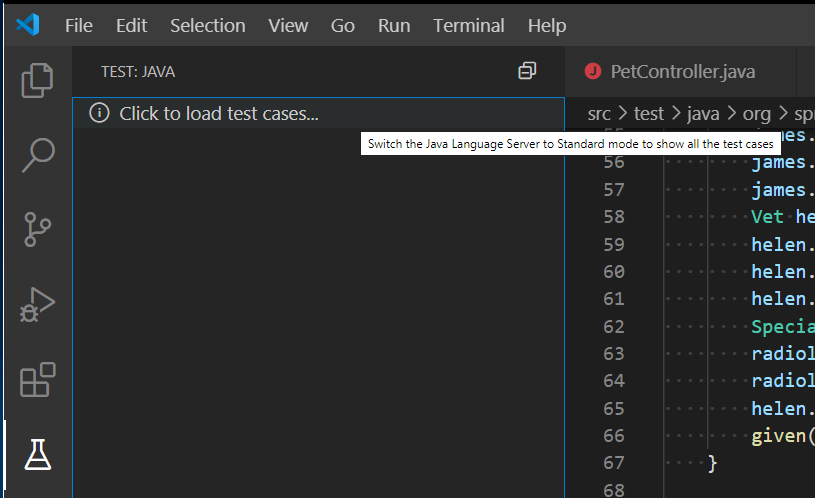The image size is (815, 498).
Task: Click the Vet type on line 58
Action: click(x=767, y=217)
